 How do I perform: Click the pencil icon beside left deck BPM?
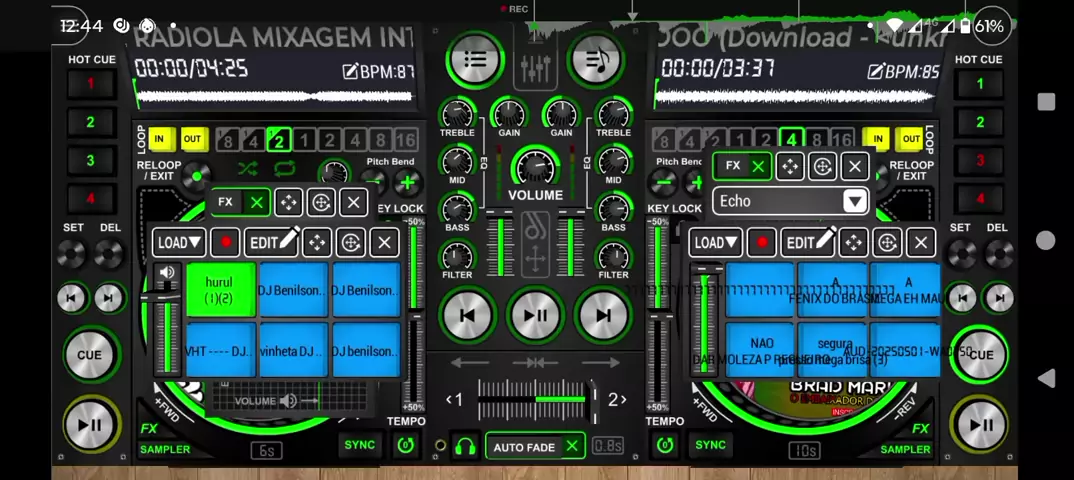click(x=350, y=71)
